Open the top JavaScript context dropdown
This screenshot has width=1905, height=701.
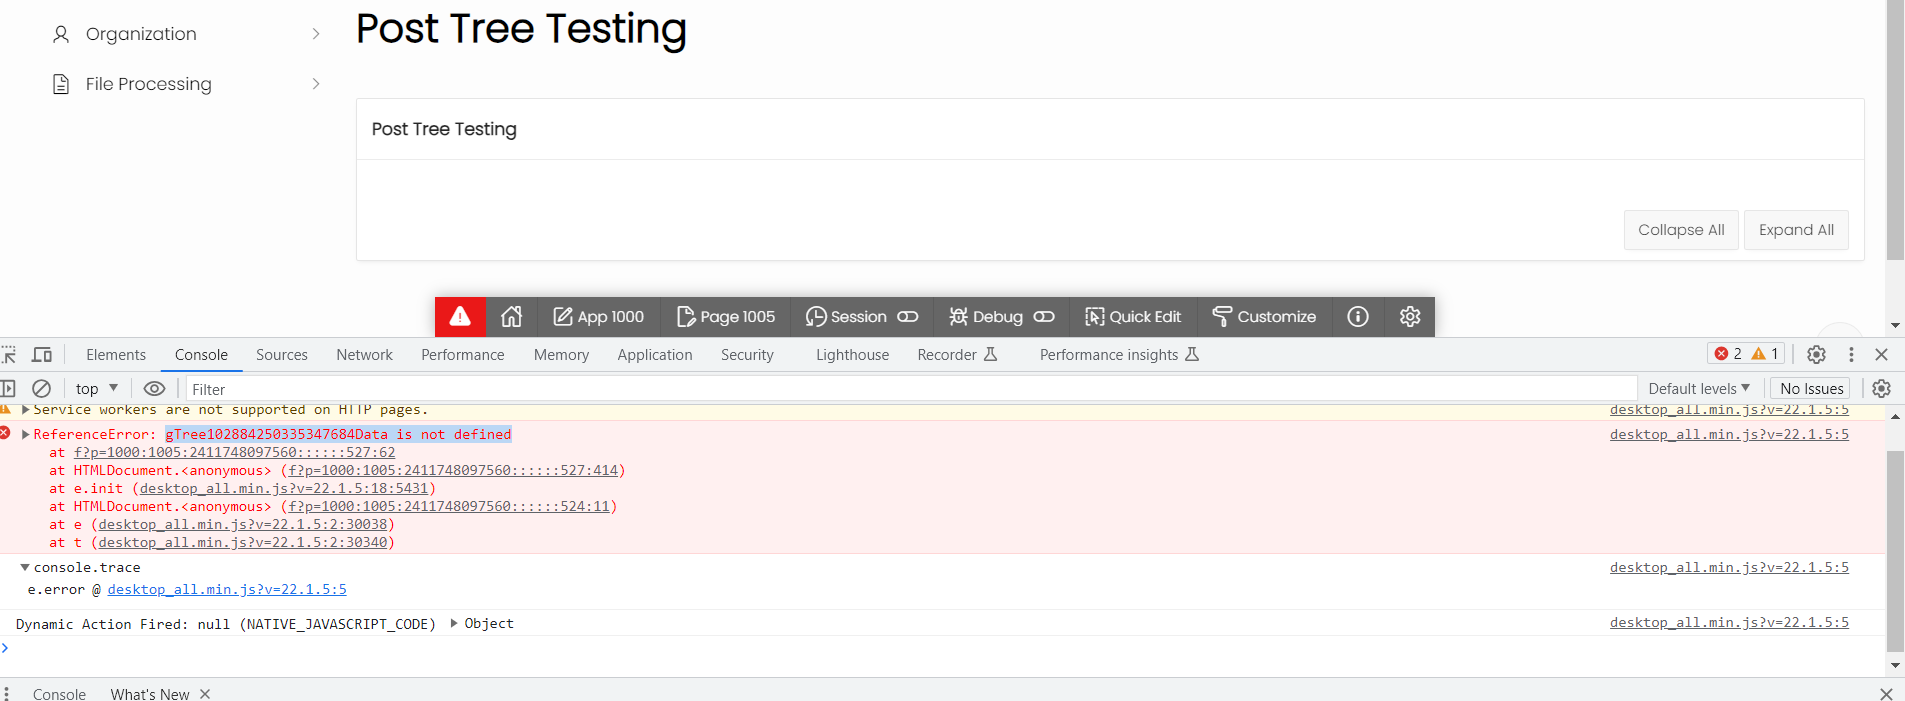(96, 389)
